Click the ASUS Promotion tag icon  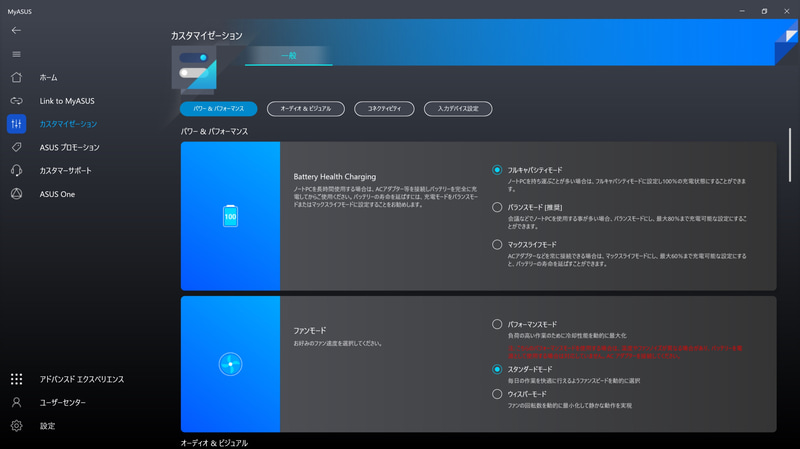[x=16, y=147]
